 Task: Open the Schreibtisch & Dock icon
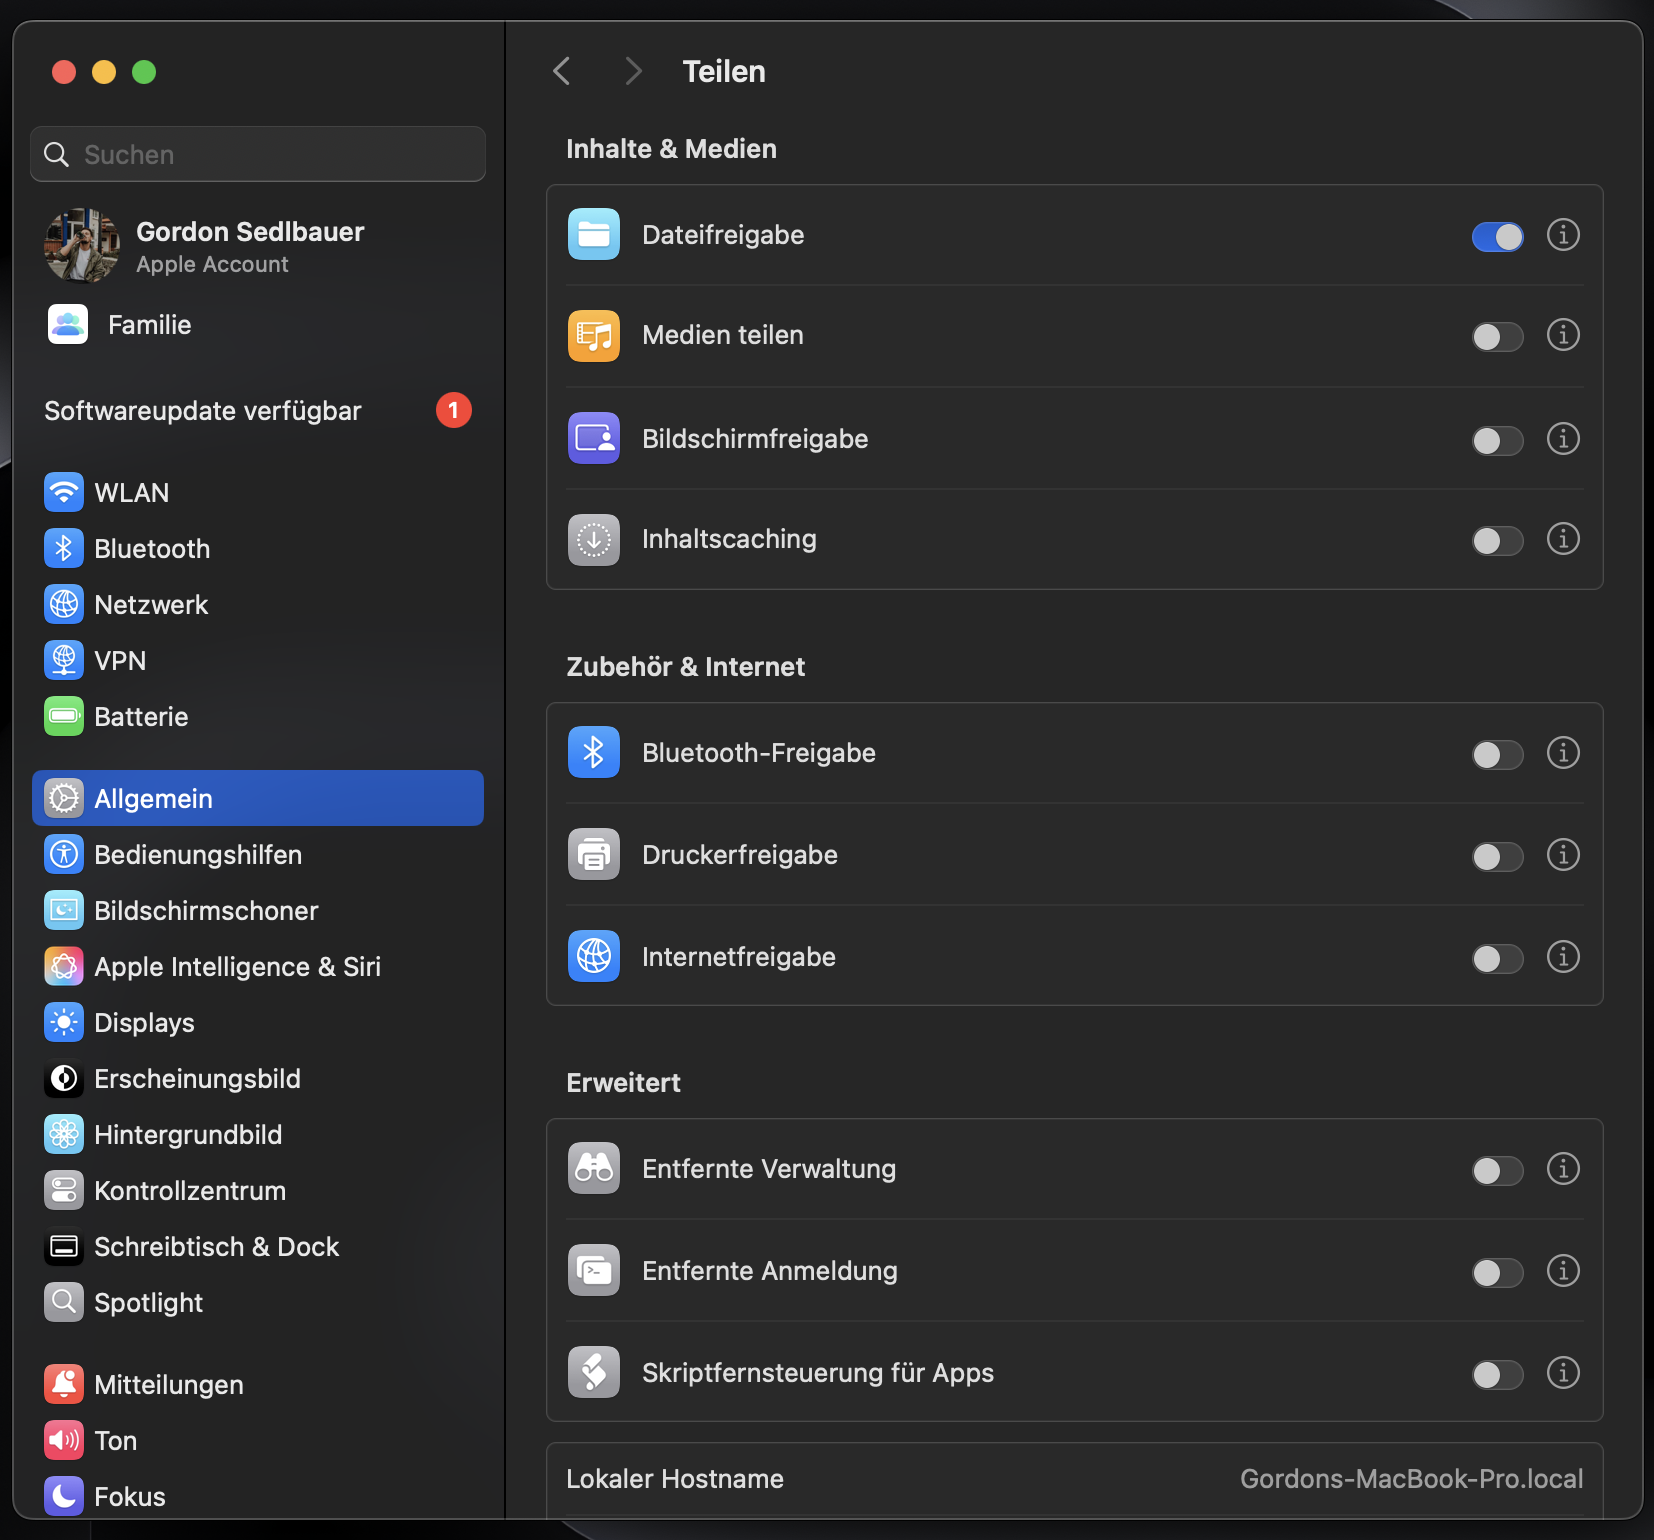[64, 1246]
